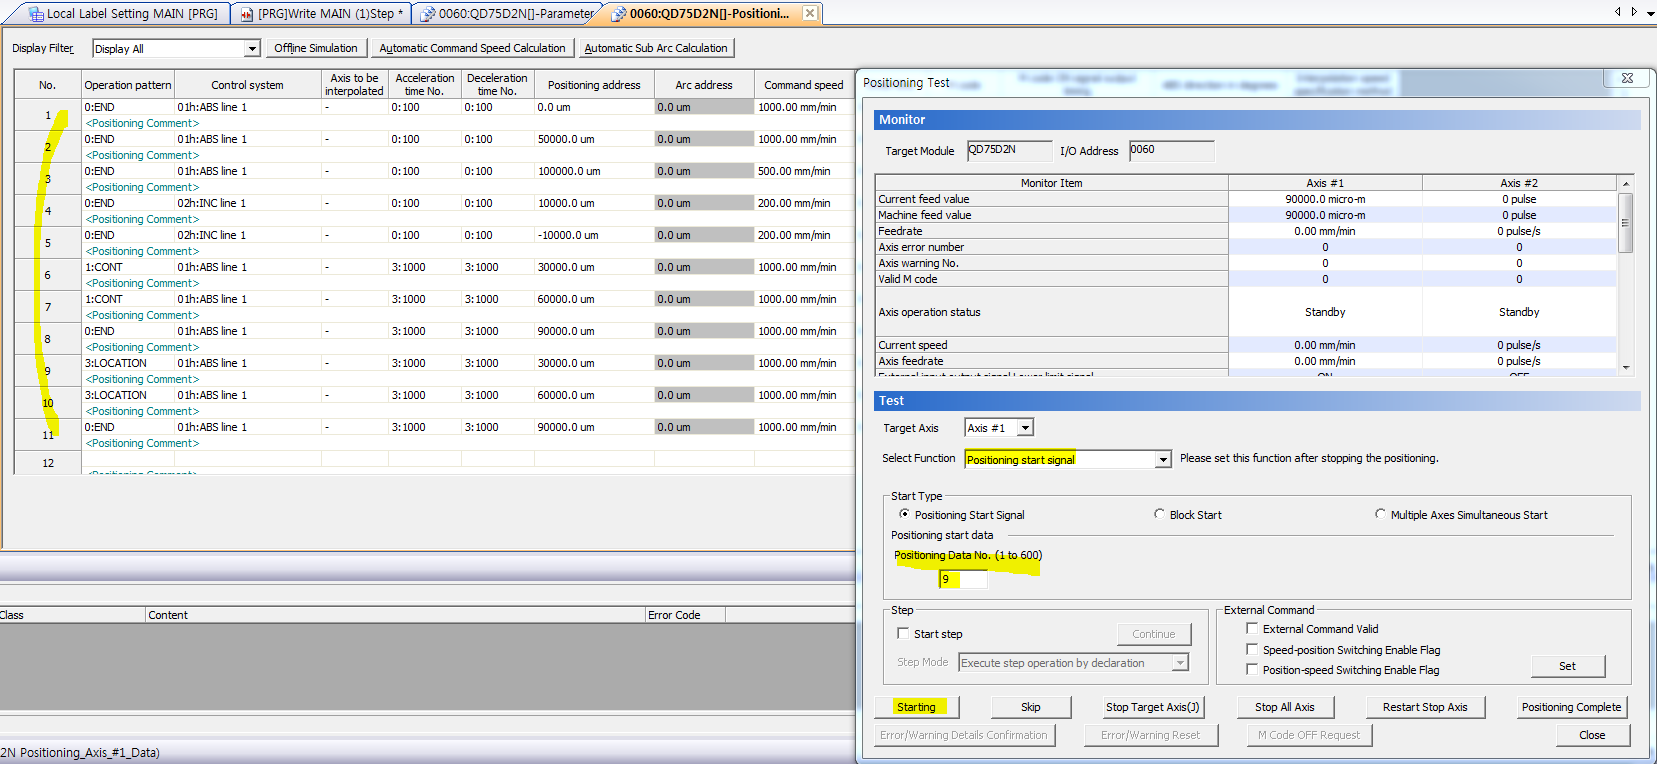Screen dimensions: 1657x764
Task: Check Position-speed Switching Enable Flag
Action: [1252, 669]
